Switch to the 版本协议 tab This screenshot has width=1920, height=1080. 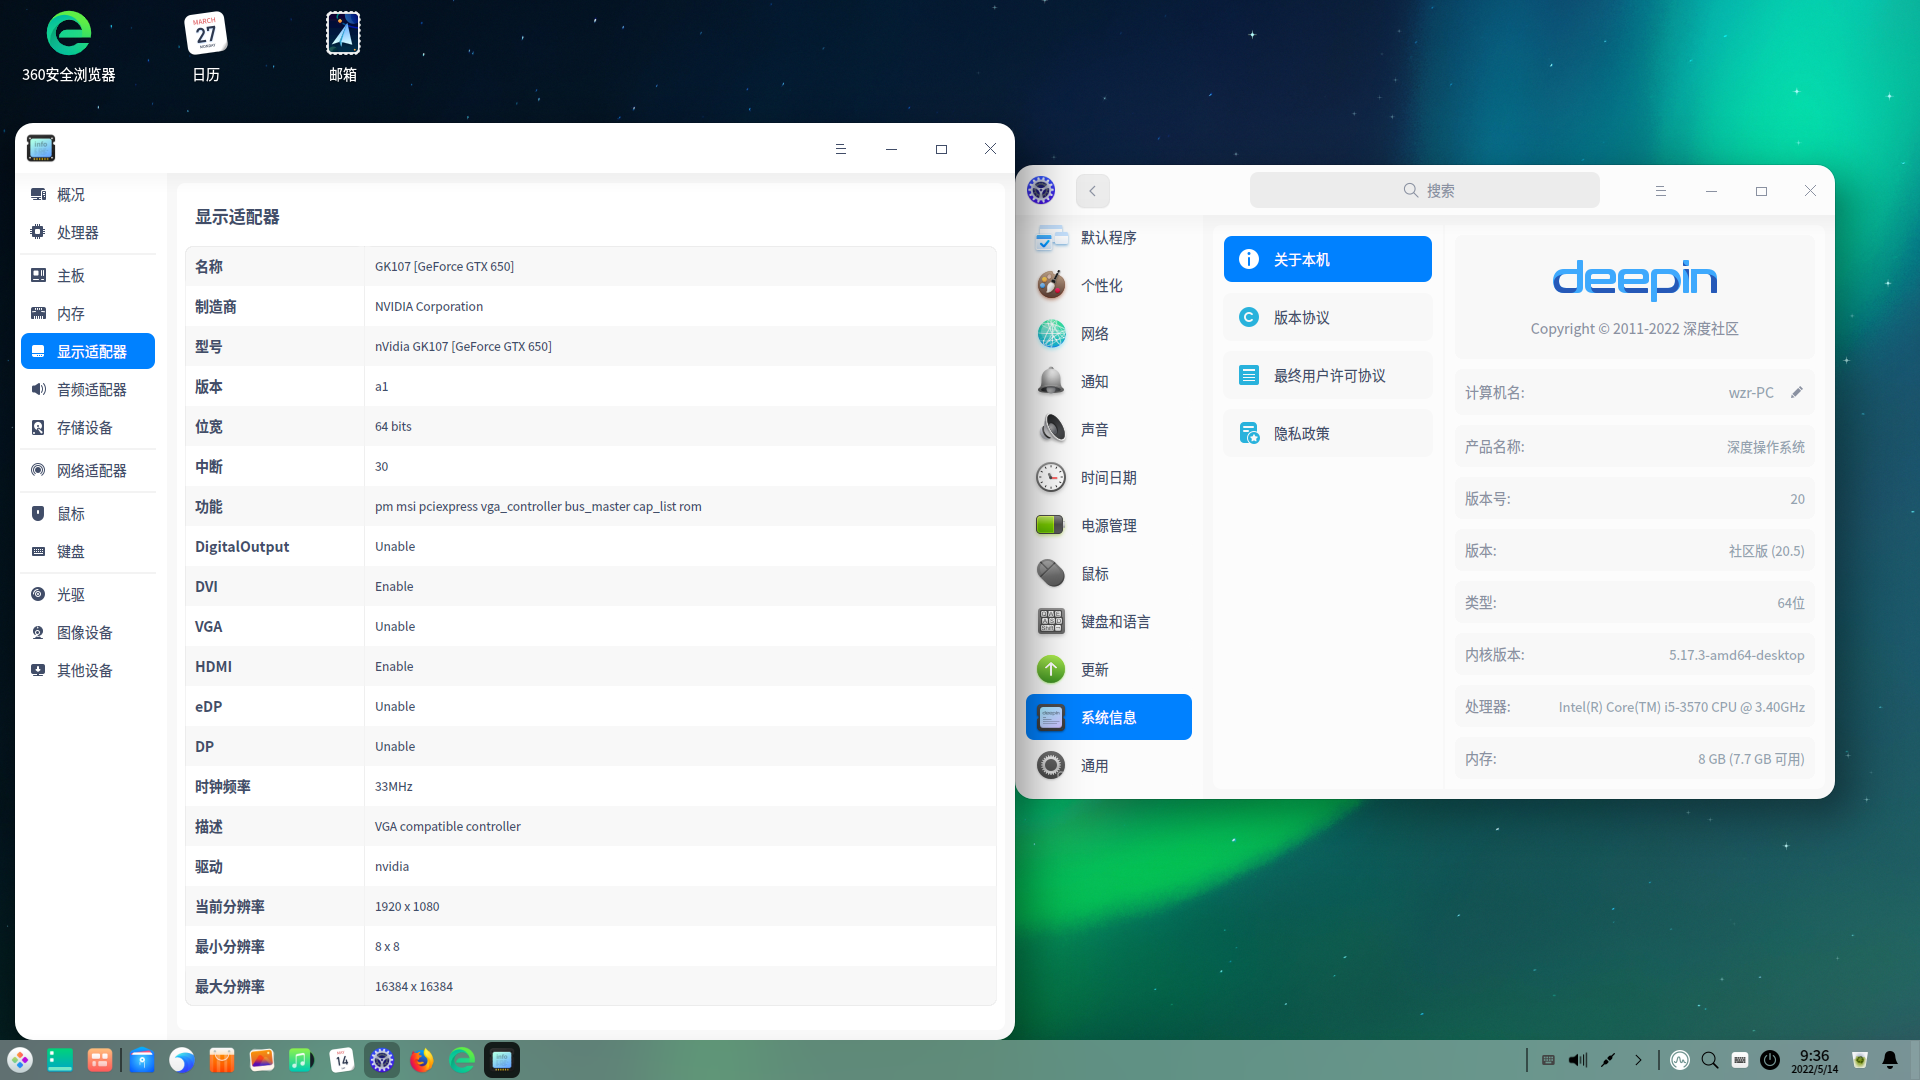click(x=1327, y=317)
